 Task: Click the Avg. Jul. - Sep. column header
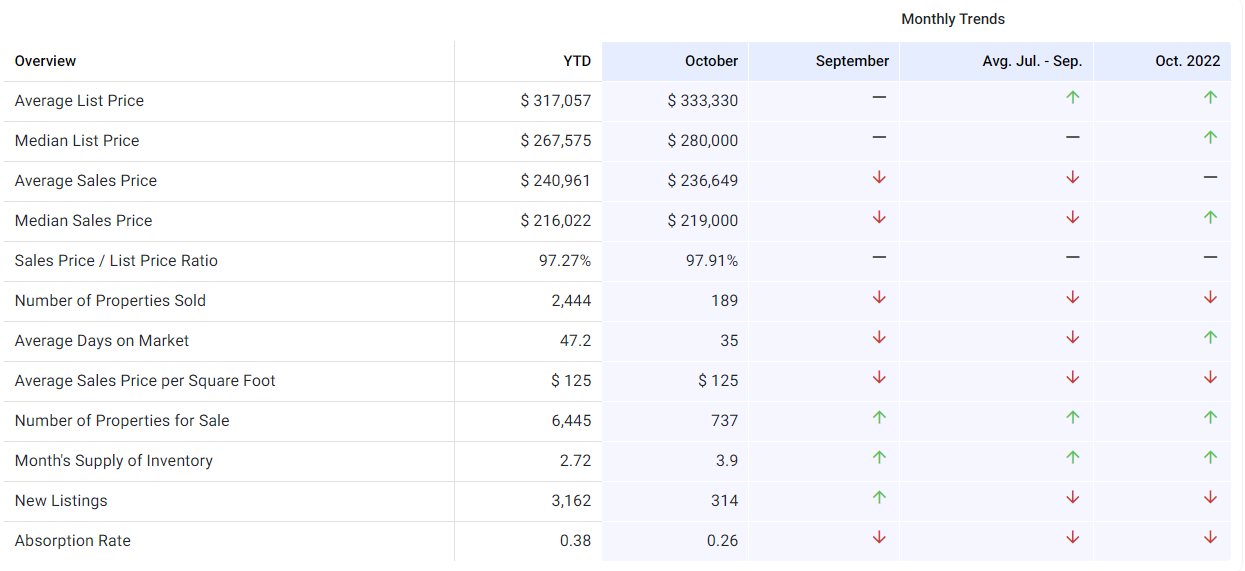(x=1032, y=61)
